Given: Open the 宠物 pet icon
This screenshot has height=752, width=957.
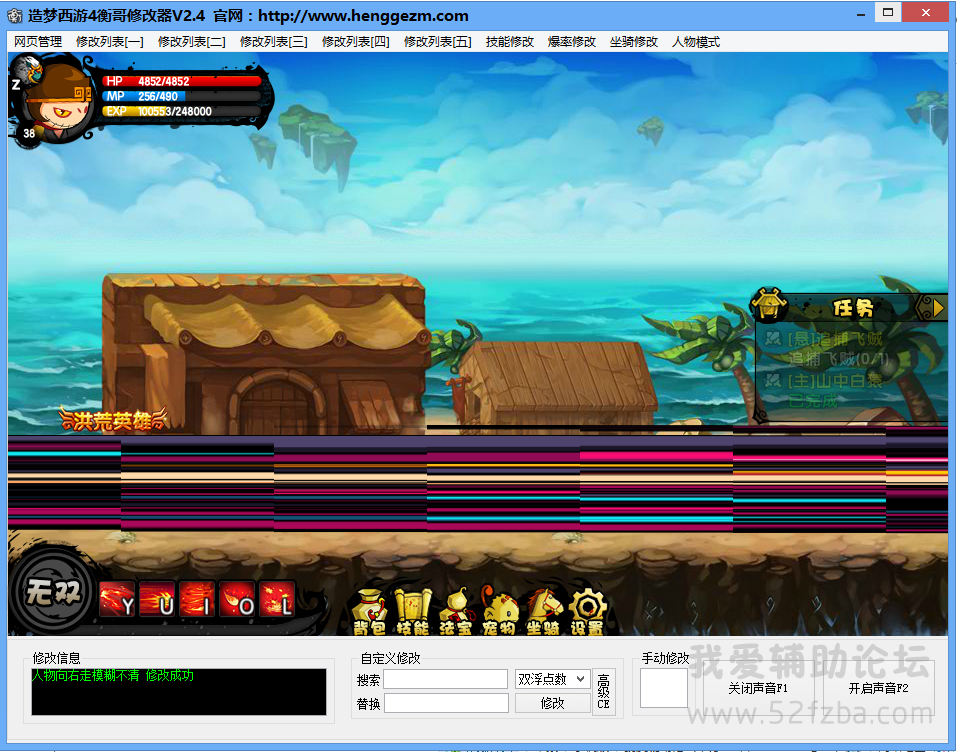Looking at the screenshot, I should (500, 611).
